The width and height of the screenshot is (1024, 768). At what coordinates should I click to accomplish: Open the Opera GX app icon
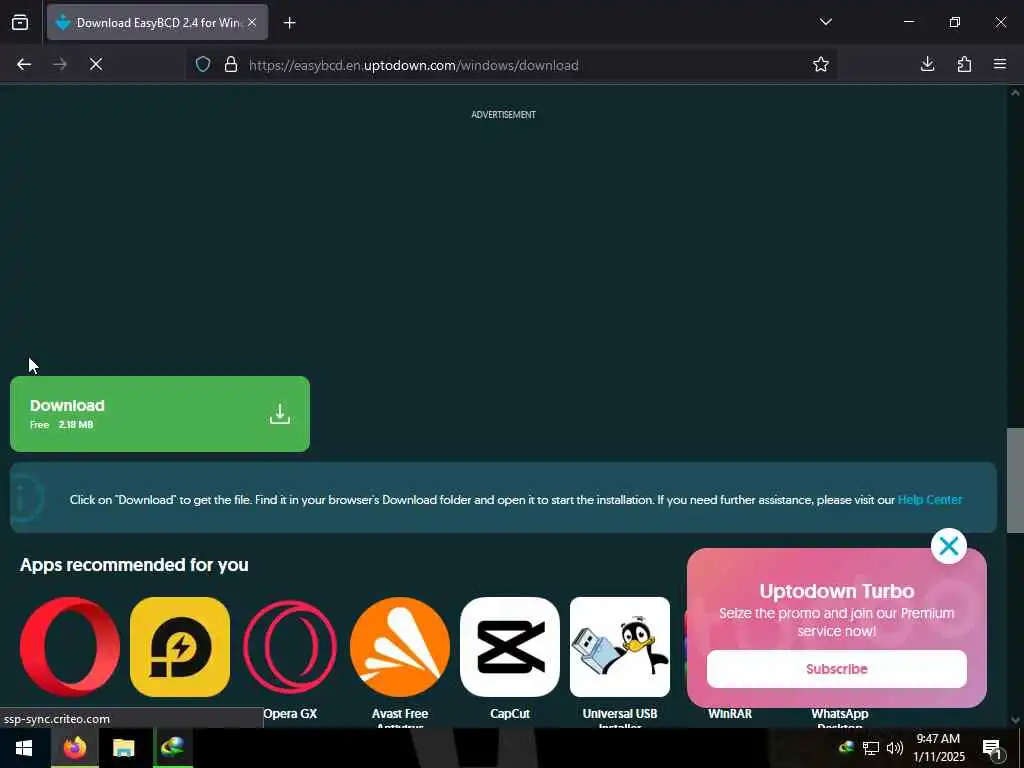290,647
